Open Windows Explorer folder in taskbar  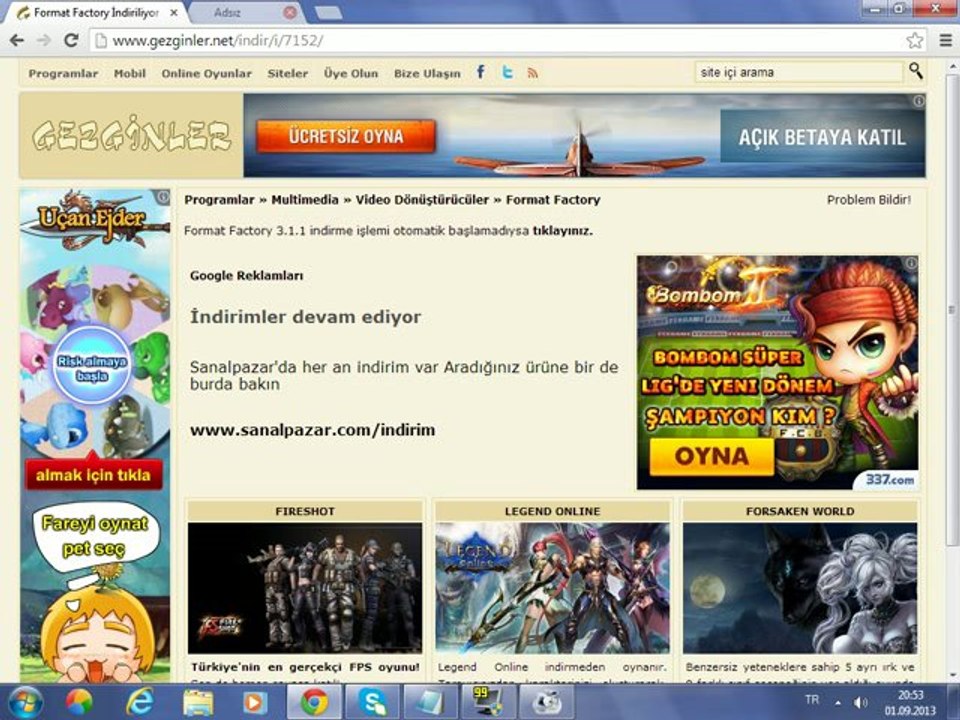tap(198, 702)
